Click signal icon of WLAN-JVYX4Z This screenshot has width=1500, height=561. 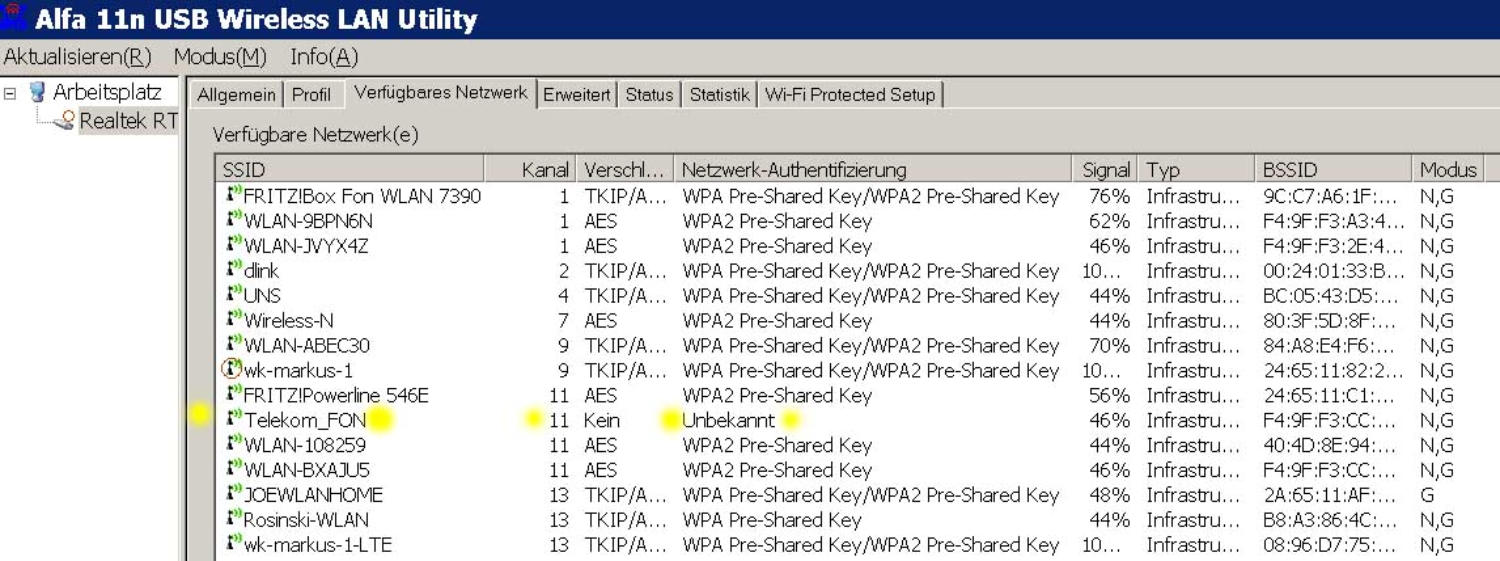[234, 245]
